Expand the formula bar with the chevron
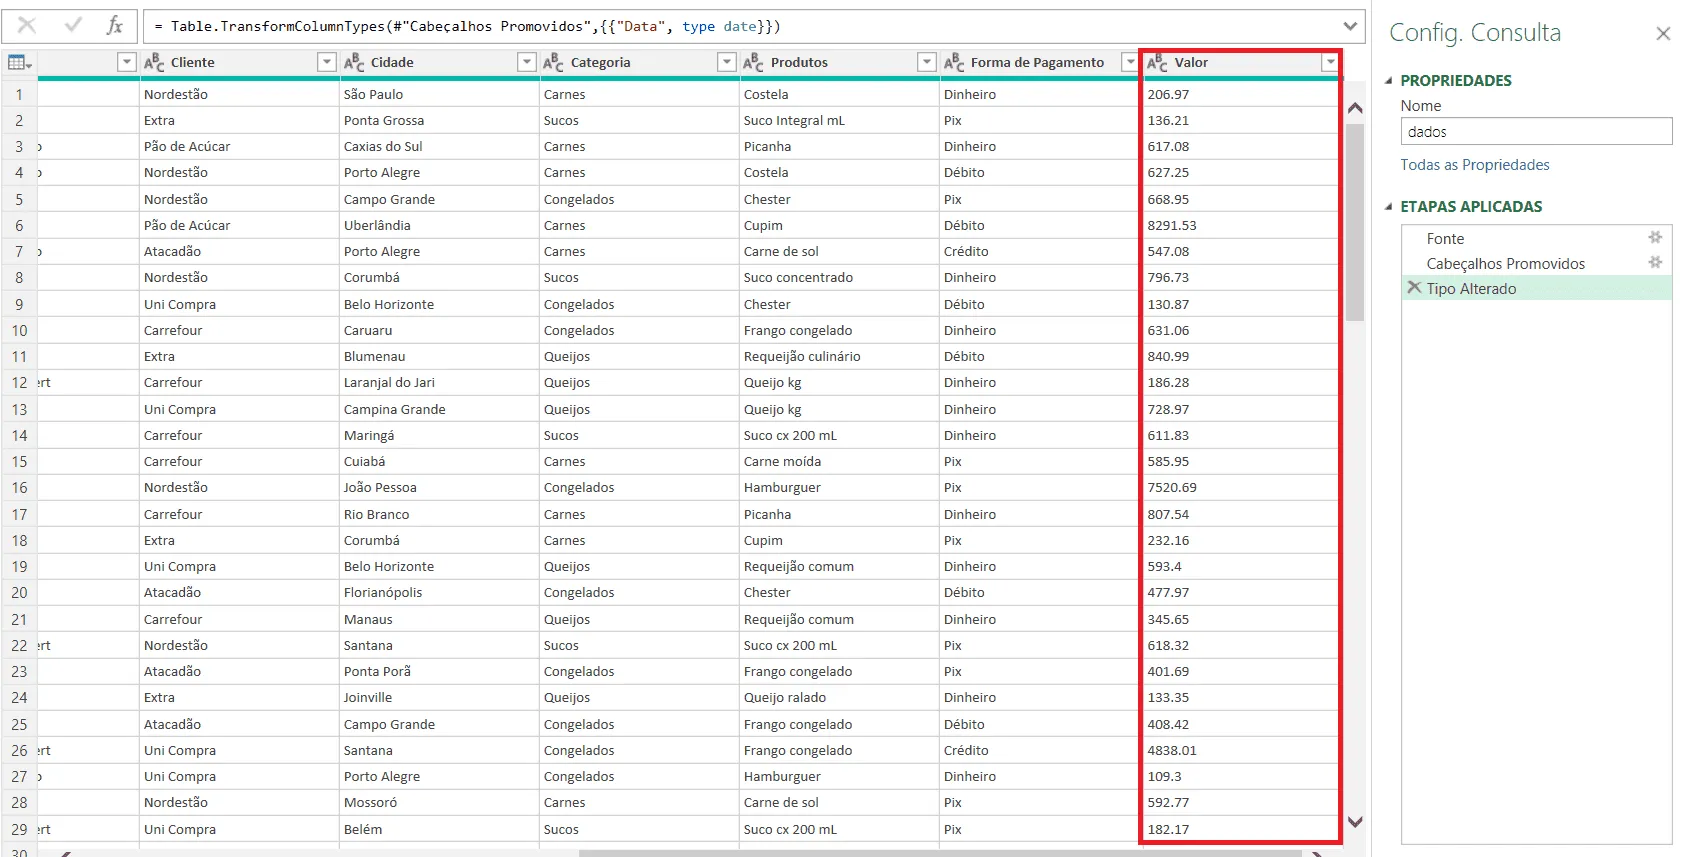This screenshot has height=857, width=1685. coord(1351,26)
